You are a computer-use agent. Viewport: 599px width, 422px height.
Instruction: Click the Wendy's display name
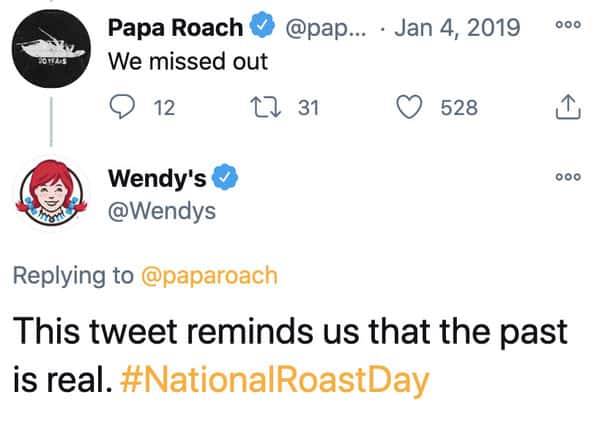tap(157, 178)
